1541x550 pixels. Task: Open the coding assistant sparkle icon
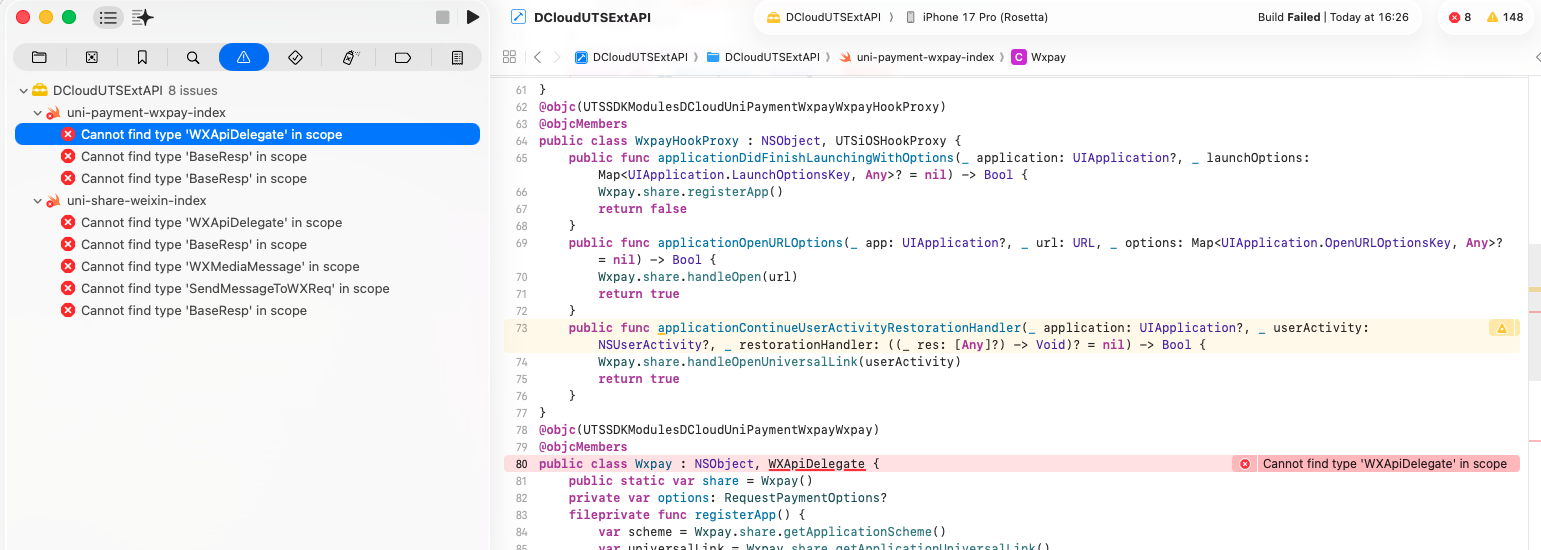click(x=143, y=17)
